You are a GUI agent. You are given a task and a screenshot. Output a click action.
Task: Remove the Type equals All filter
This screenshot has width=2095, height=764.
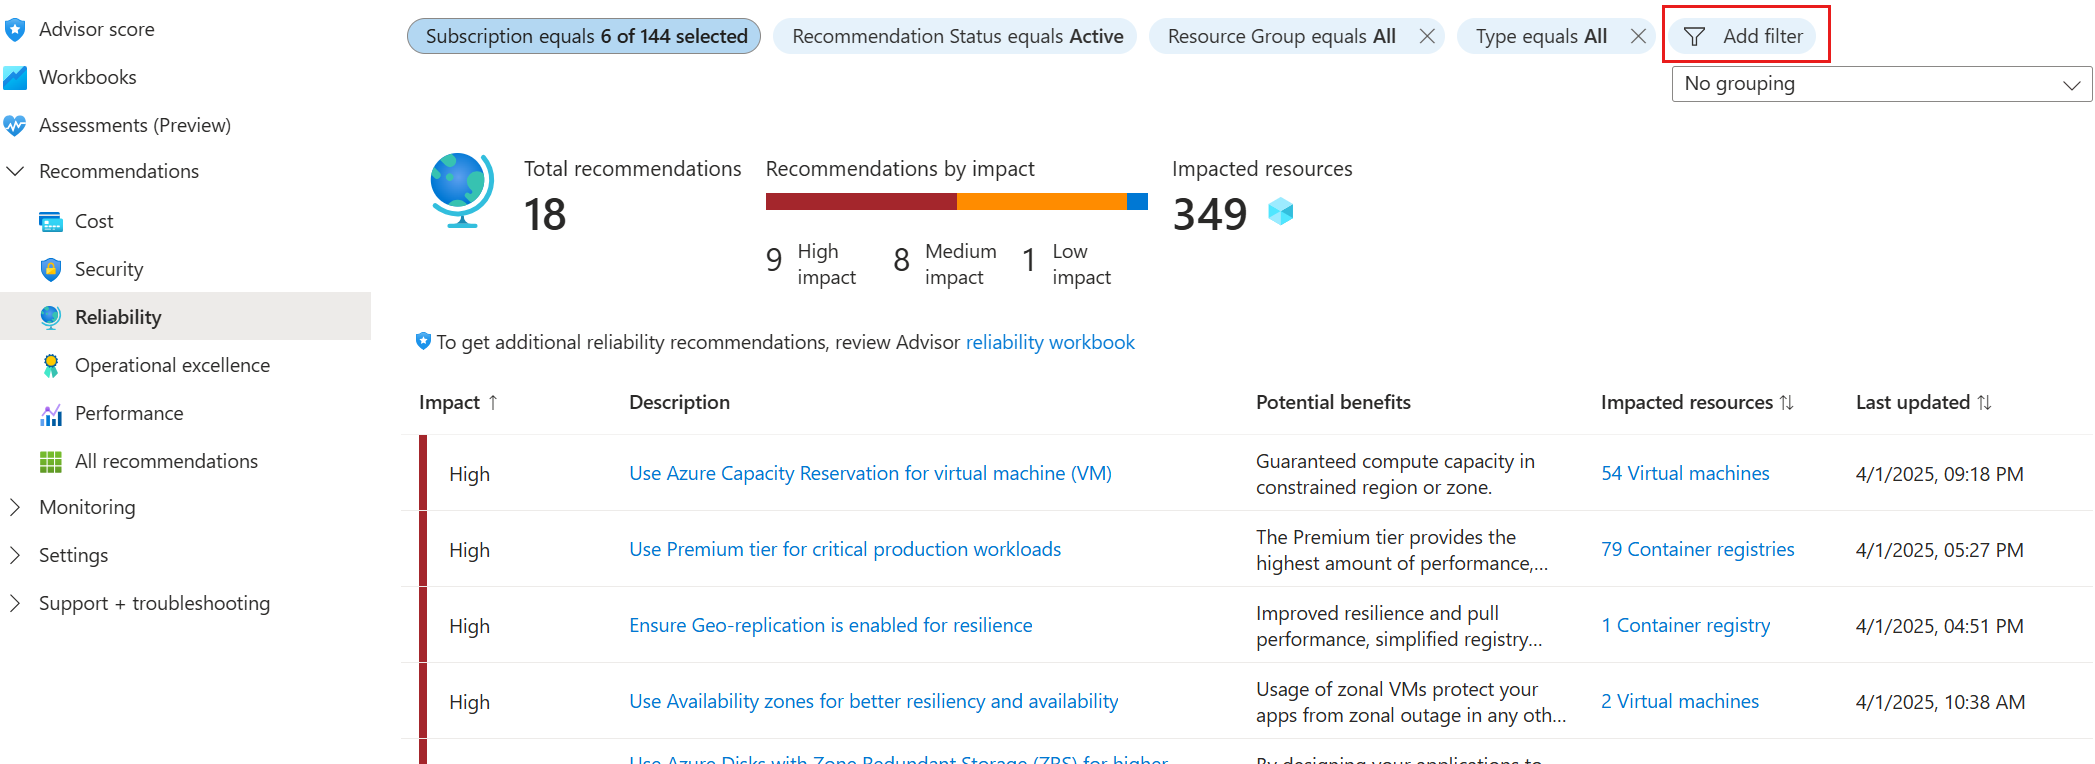[1638, 36]
